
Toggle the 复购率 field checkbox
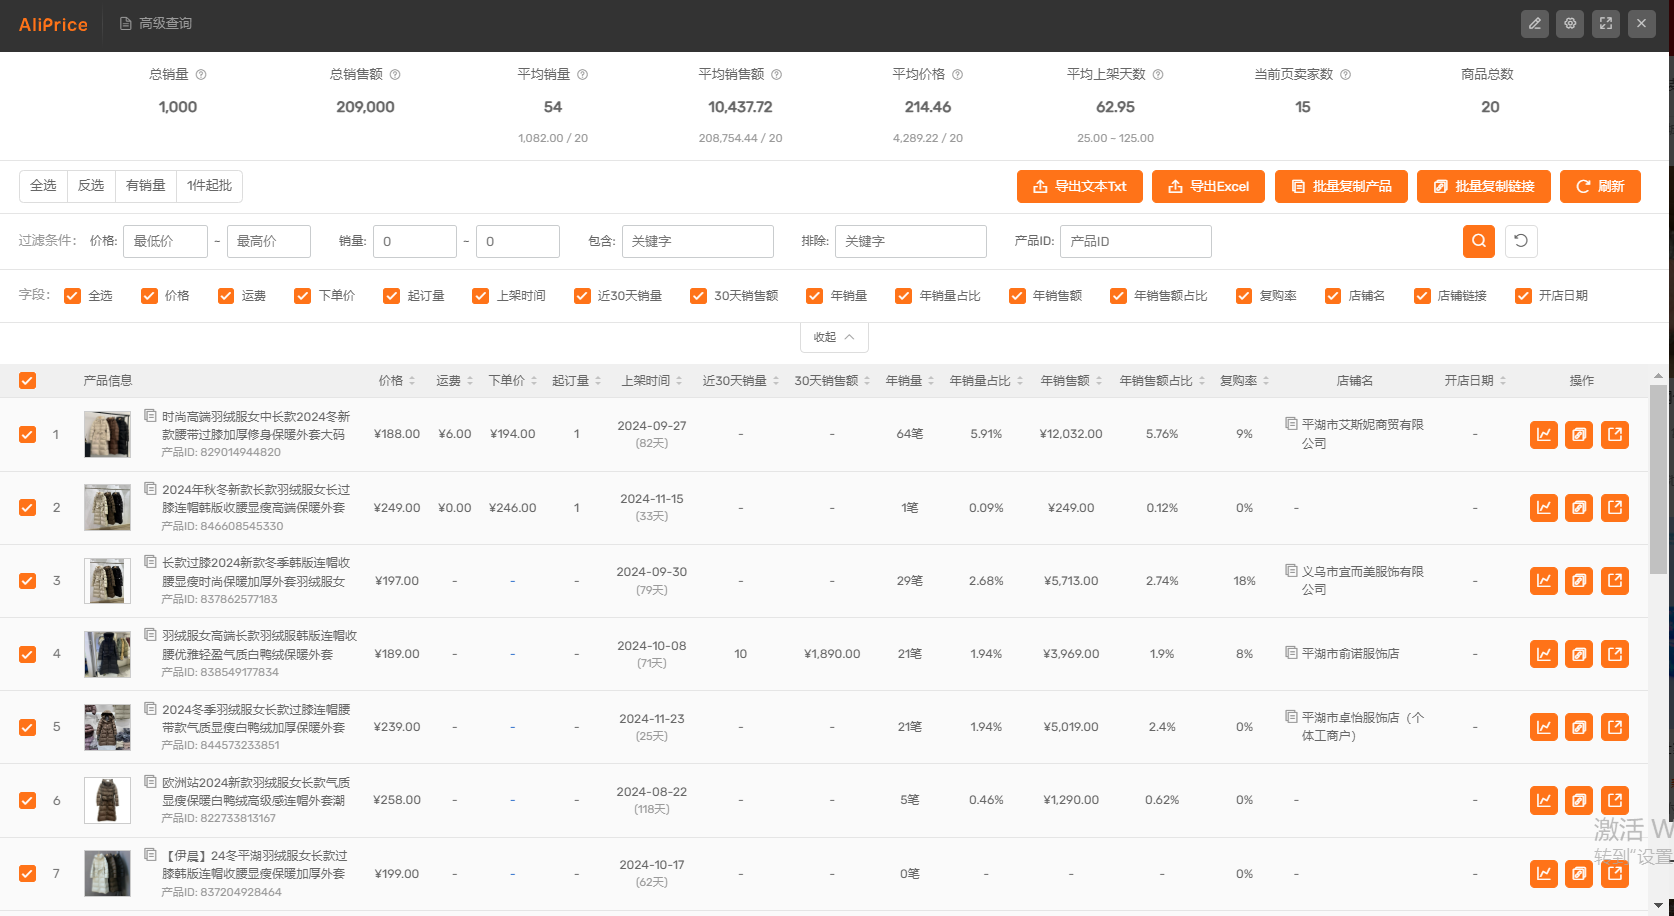tap(1244, 296)
